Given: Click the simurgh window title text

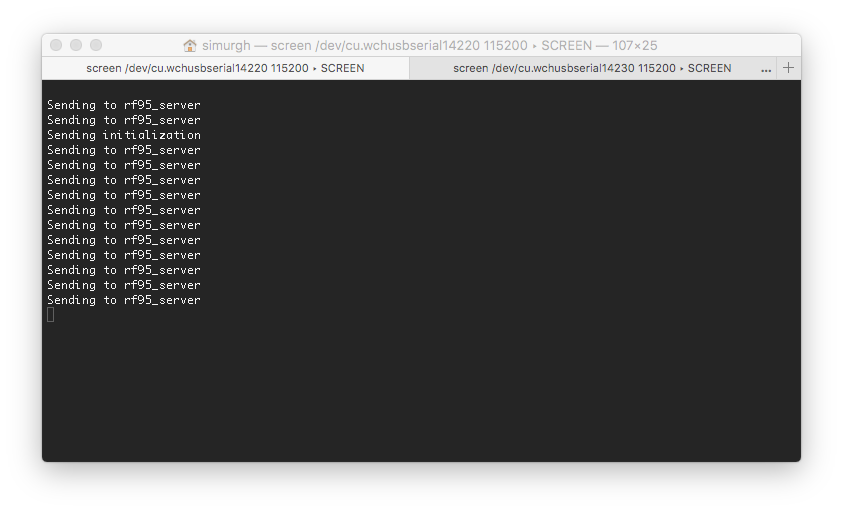Looking at the screenshot, I should click(231, 46).
